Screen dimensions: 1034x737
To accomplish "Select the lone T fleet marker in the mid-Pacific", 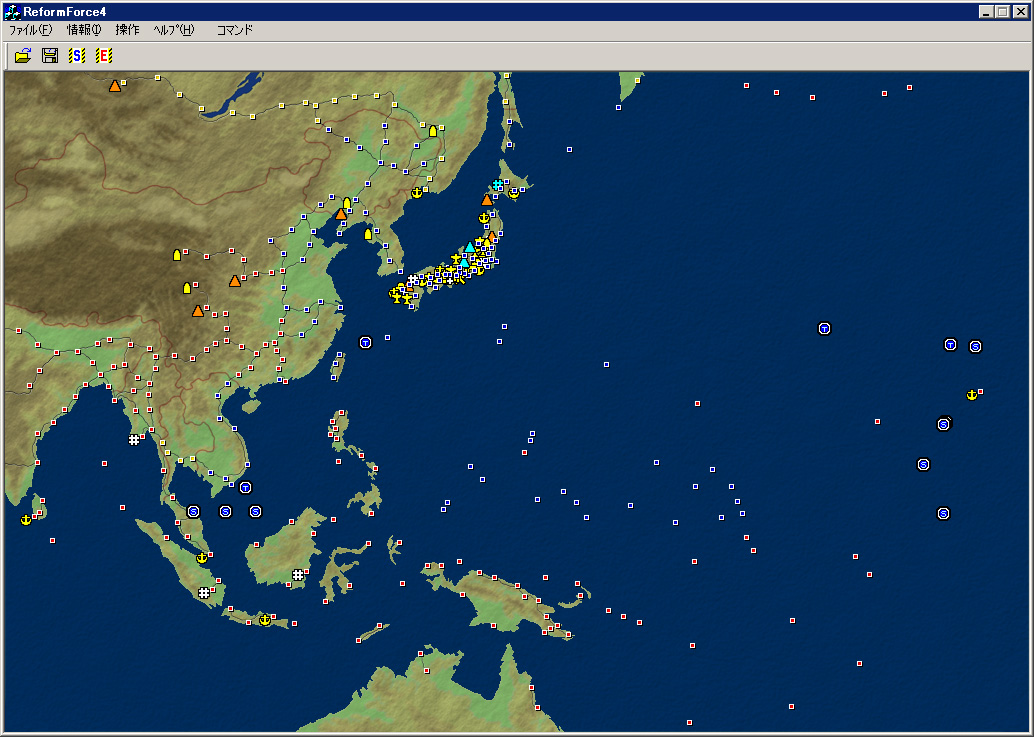I will [824, 329].
